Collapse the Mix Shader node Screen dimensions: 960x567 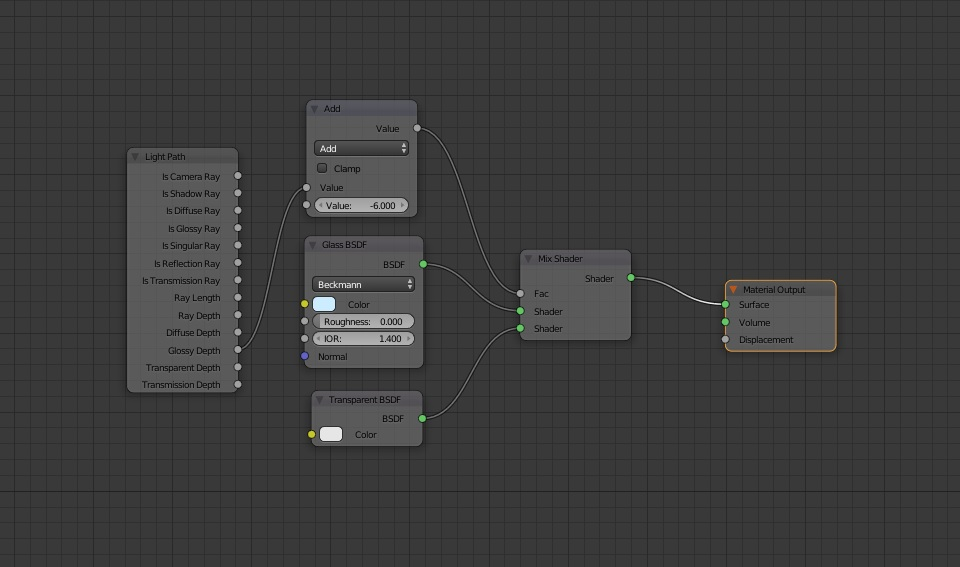[528, 259]
